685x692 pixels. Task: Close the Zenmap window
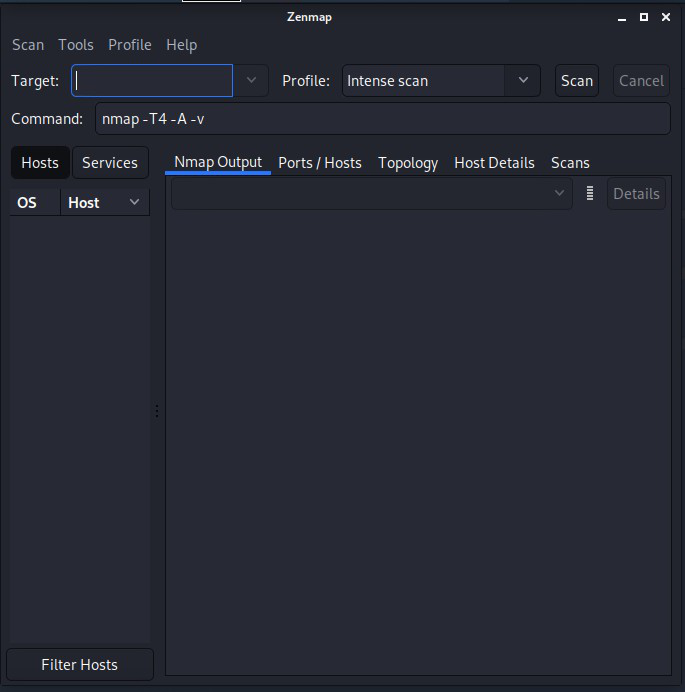666,17
